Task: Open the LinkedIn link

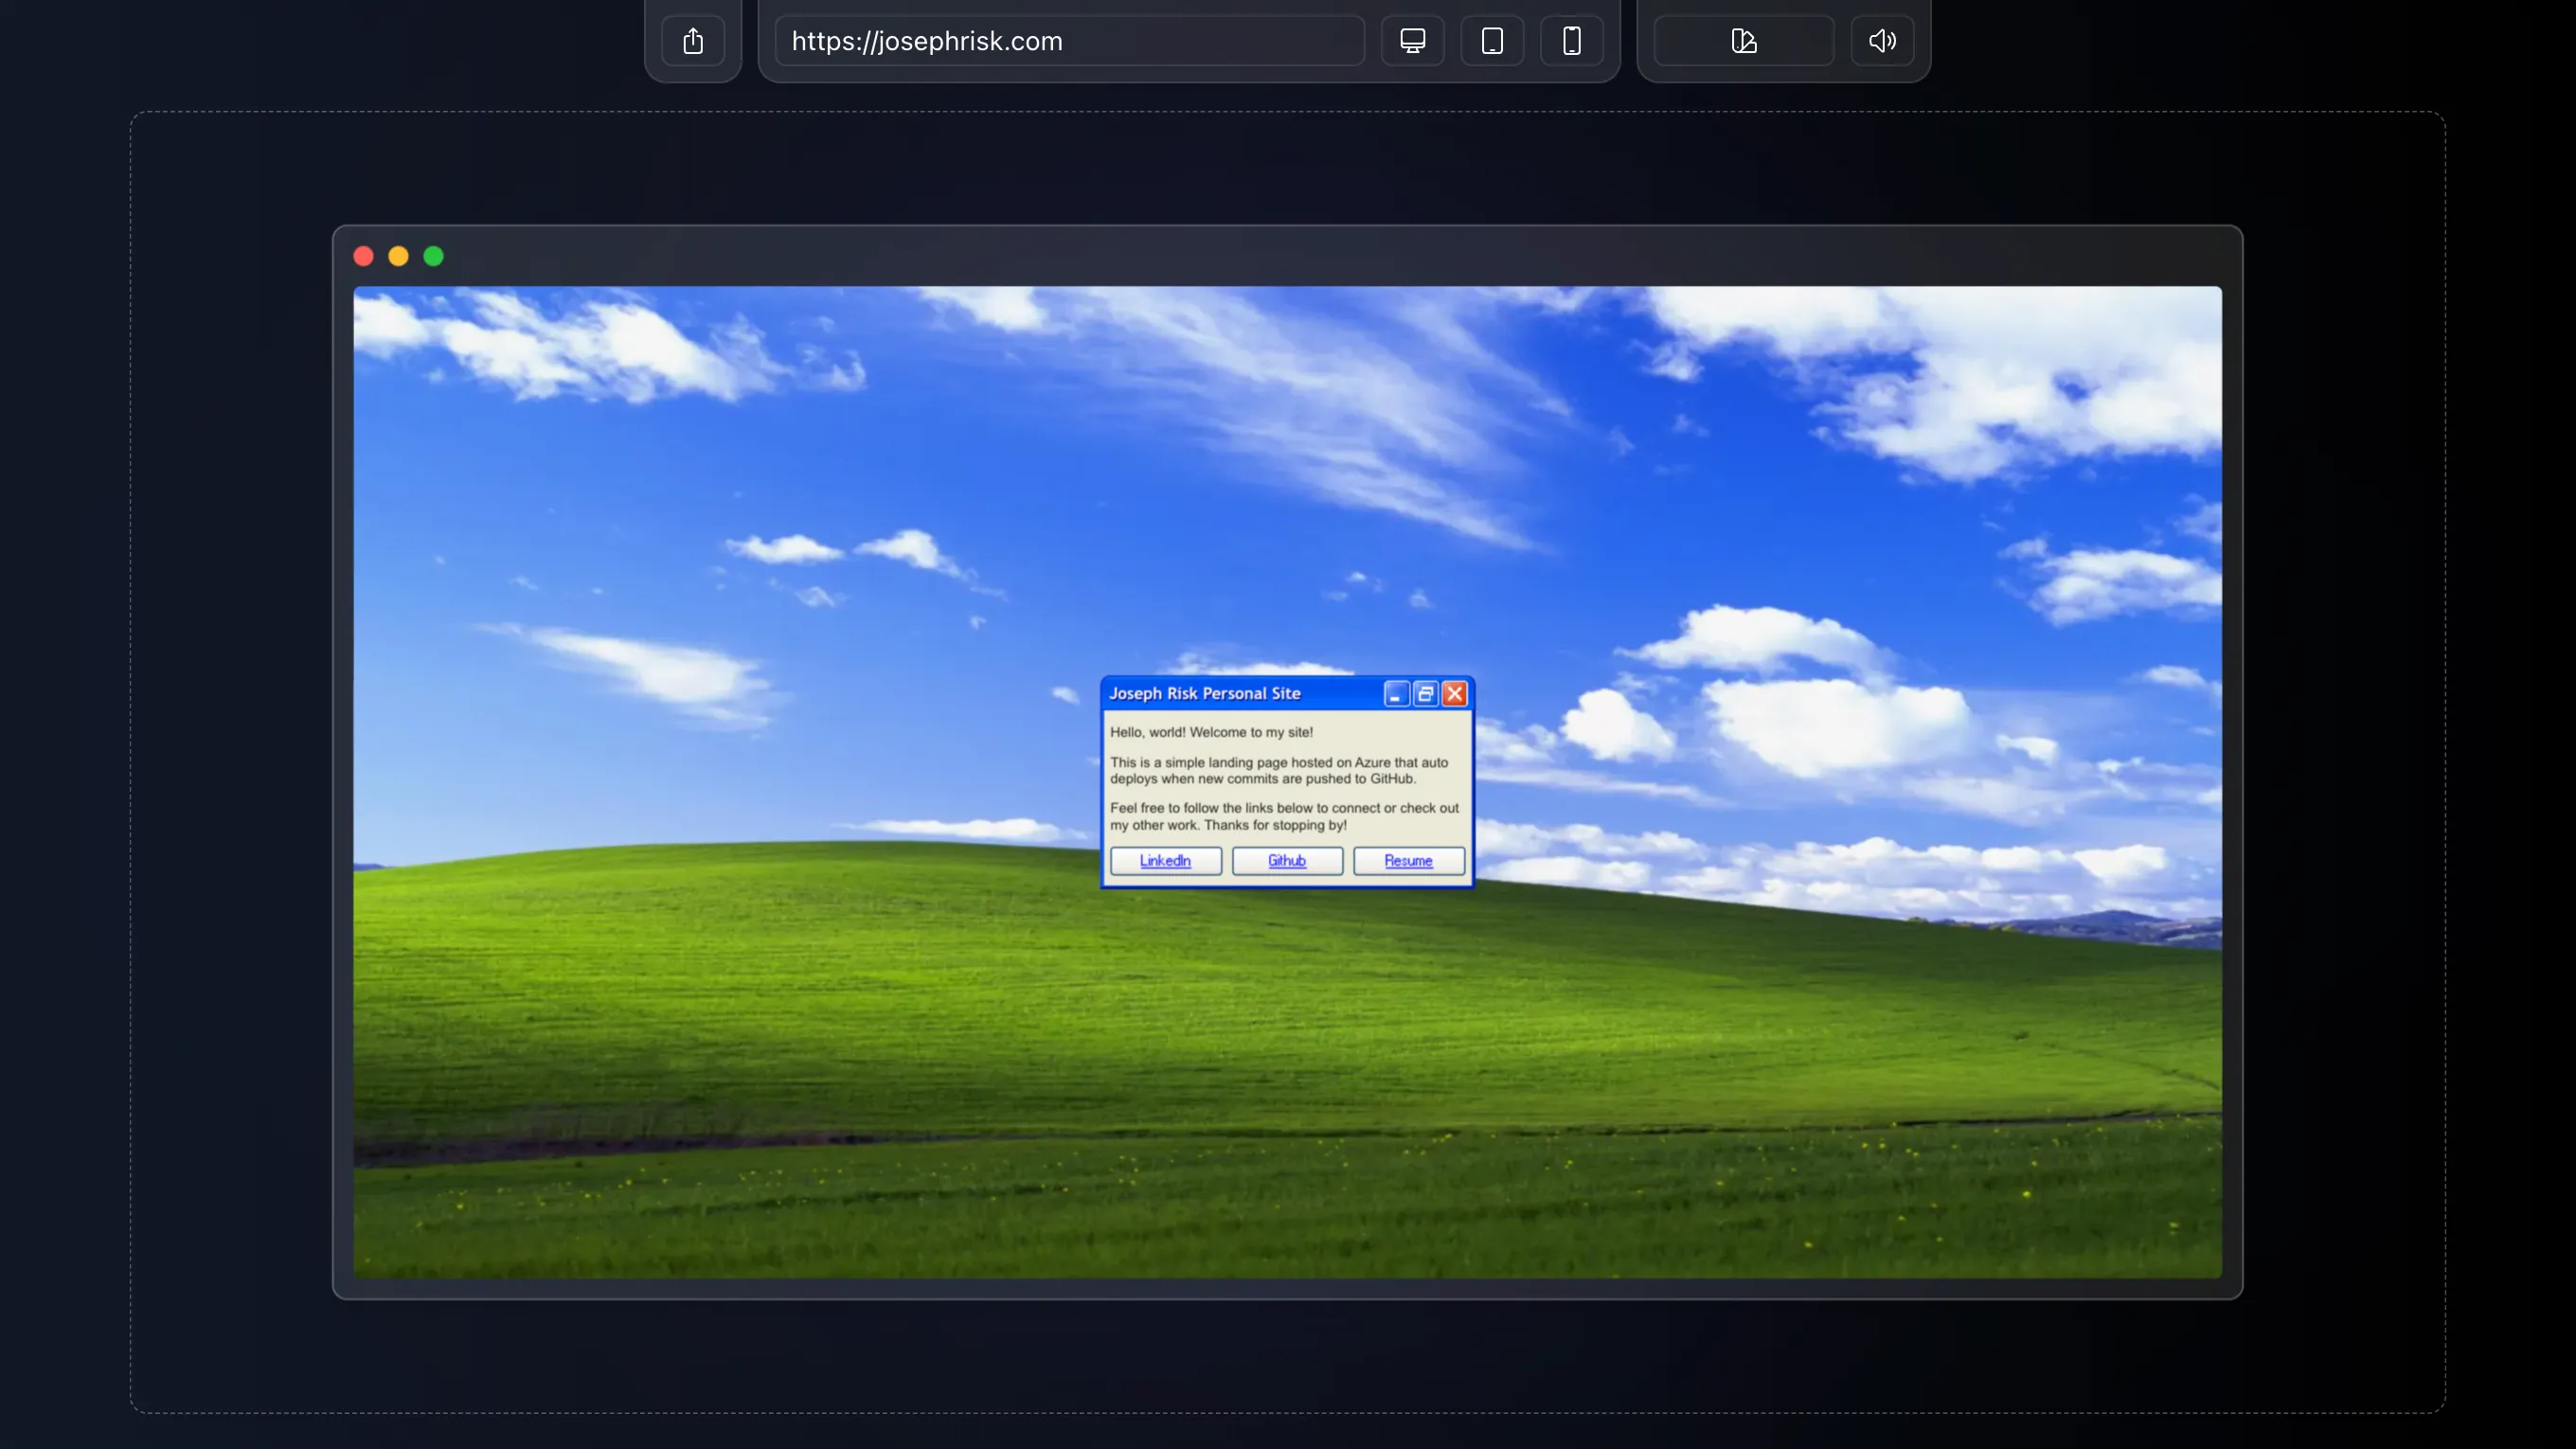Action: [1165, 861]
